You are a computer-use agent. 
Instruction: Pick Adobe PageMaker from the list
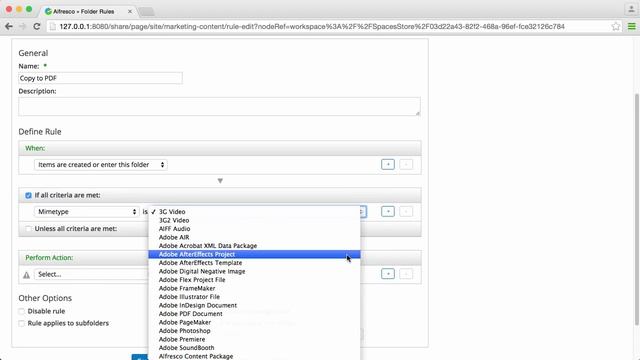tap(254, 322)
